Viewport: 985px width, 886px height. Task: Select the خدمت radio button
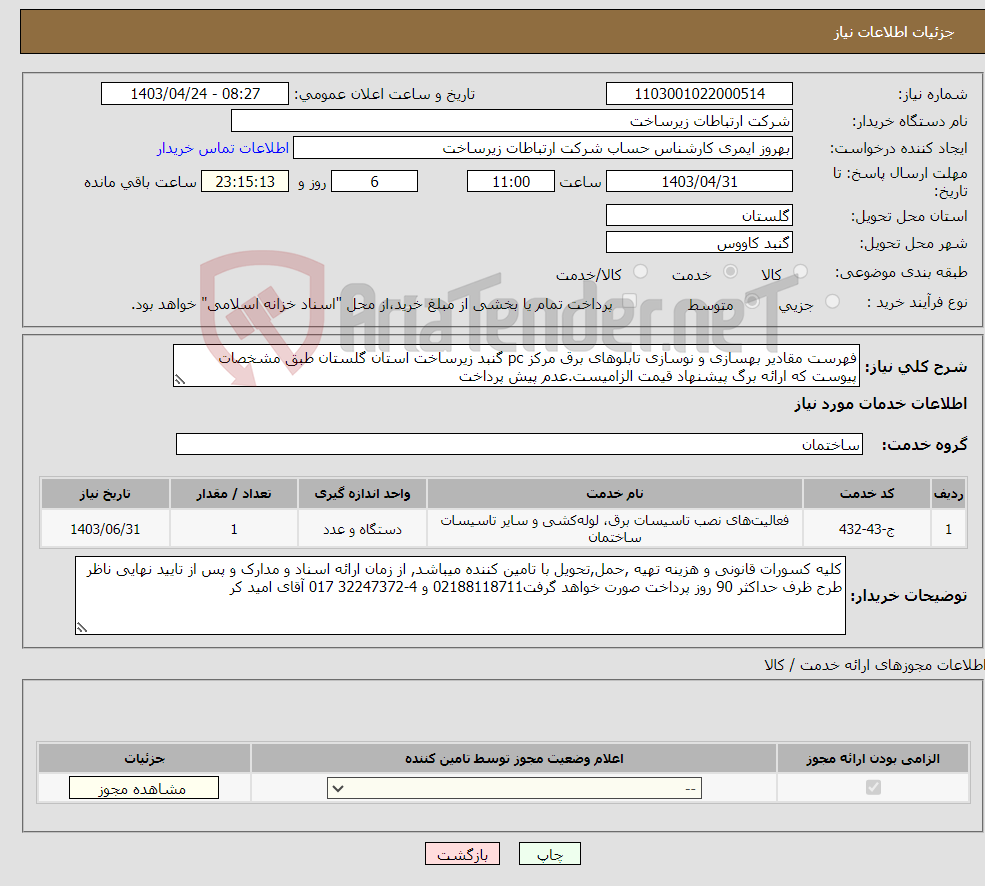[730, 271]
